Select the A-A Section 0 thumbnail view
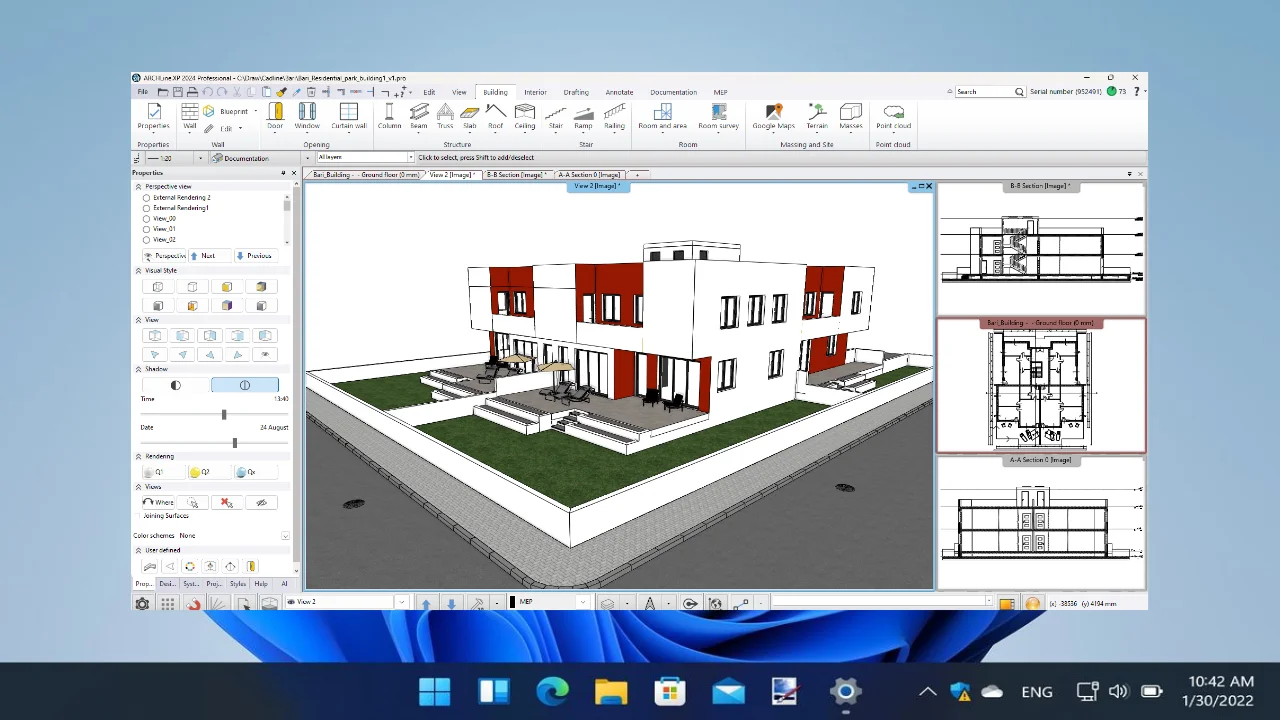Screen dimensions: 1280x720 coord(1041,522)
